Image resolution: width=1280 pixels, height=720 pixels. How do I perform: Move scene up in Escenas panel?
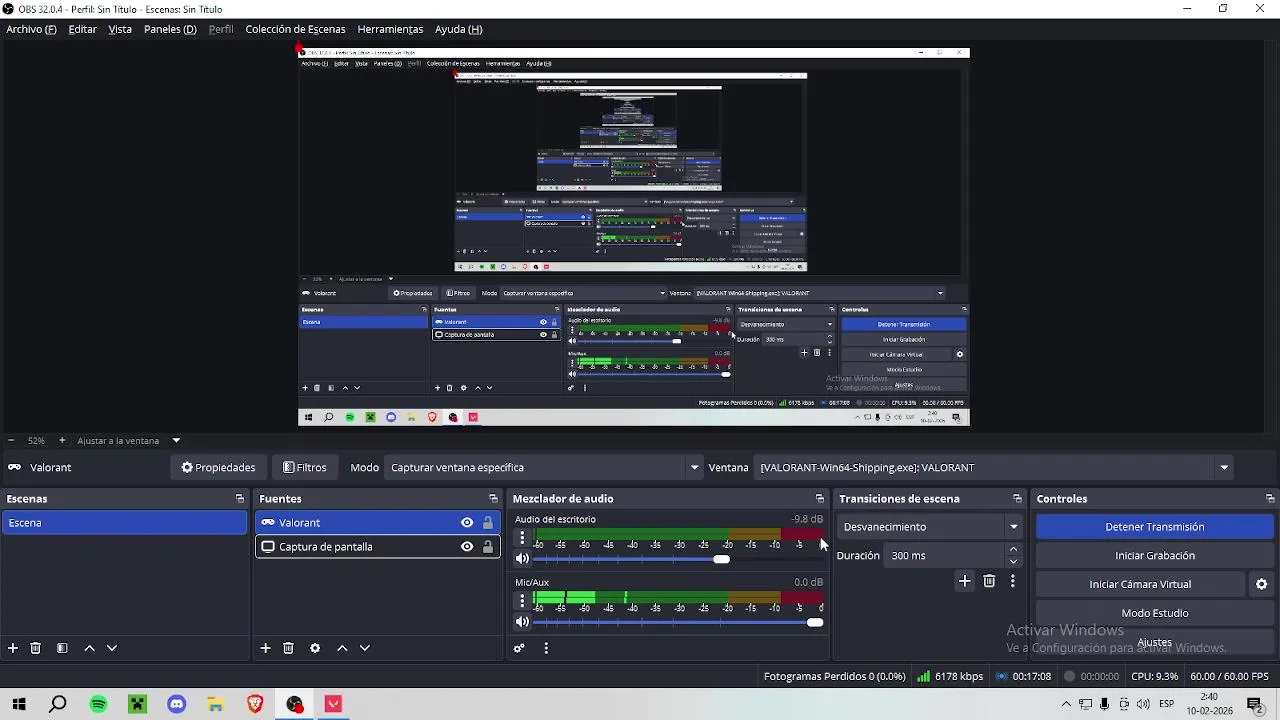pyautogui.click(x=89, y=648)
